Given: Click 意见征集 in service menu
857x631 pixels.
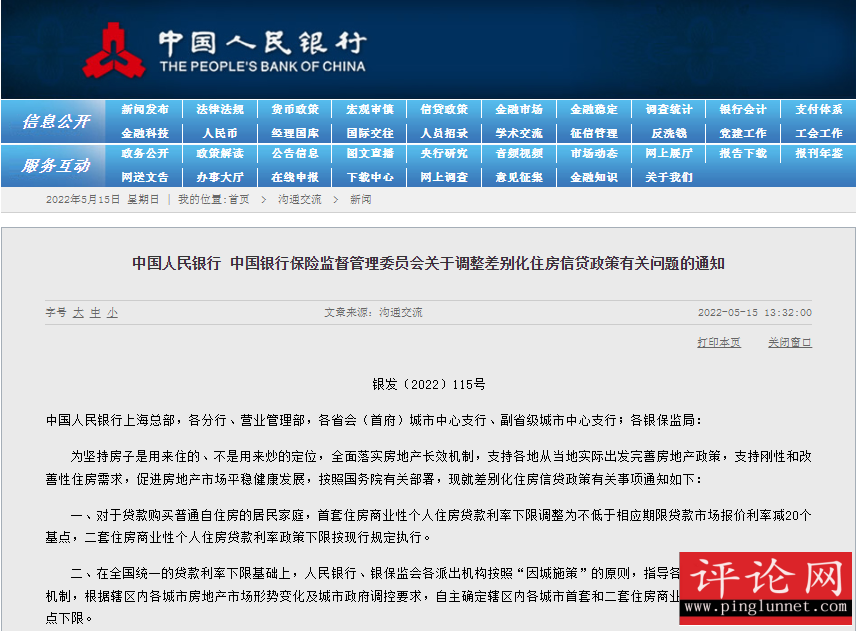Looking at the screenshot, I should pyautogui.click(x=519, y=178).
